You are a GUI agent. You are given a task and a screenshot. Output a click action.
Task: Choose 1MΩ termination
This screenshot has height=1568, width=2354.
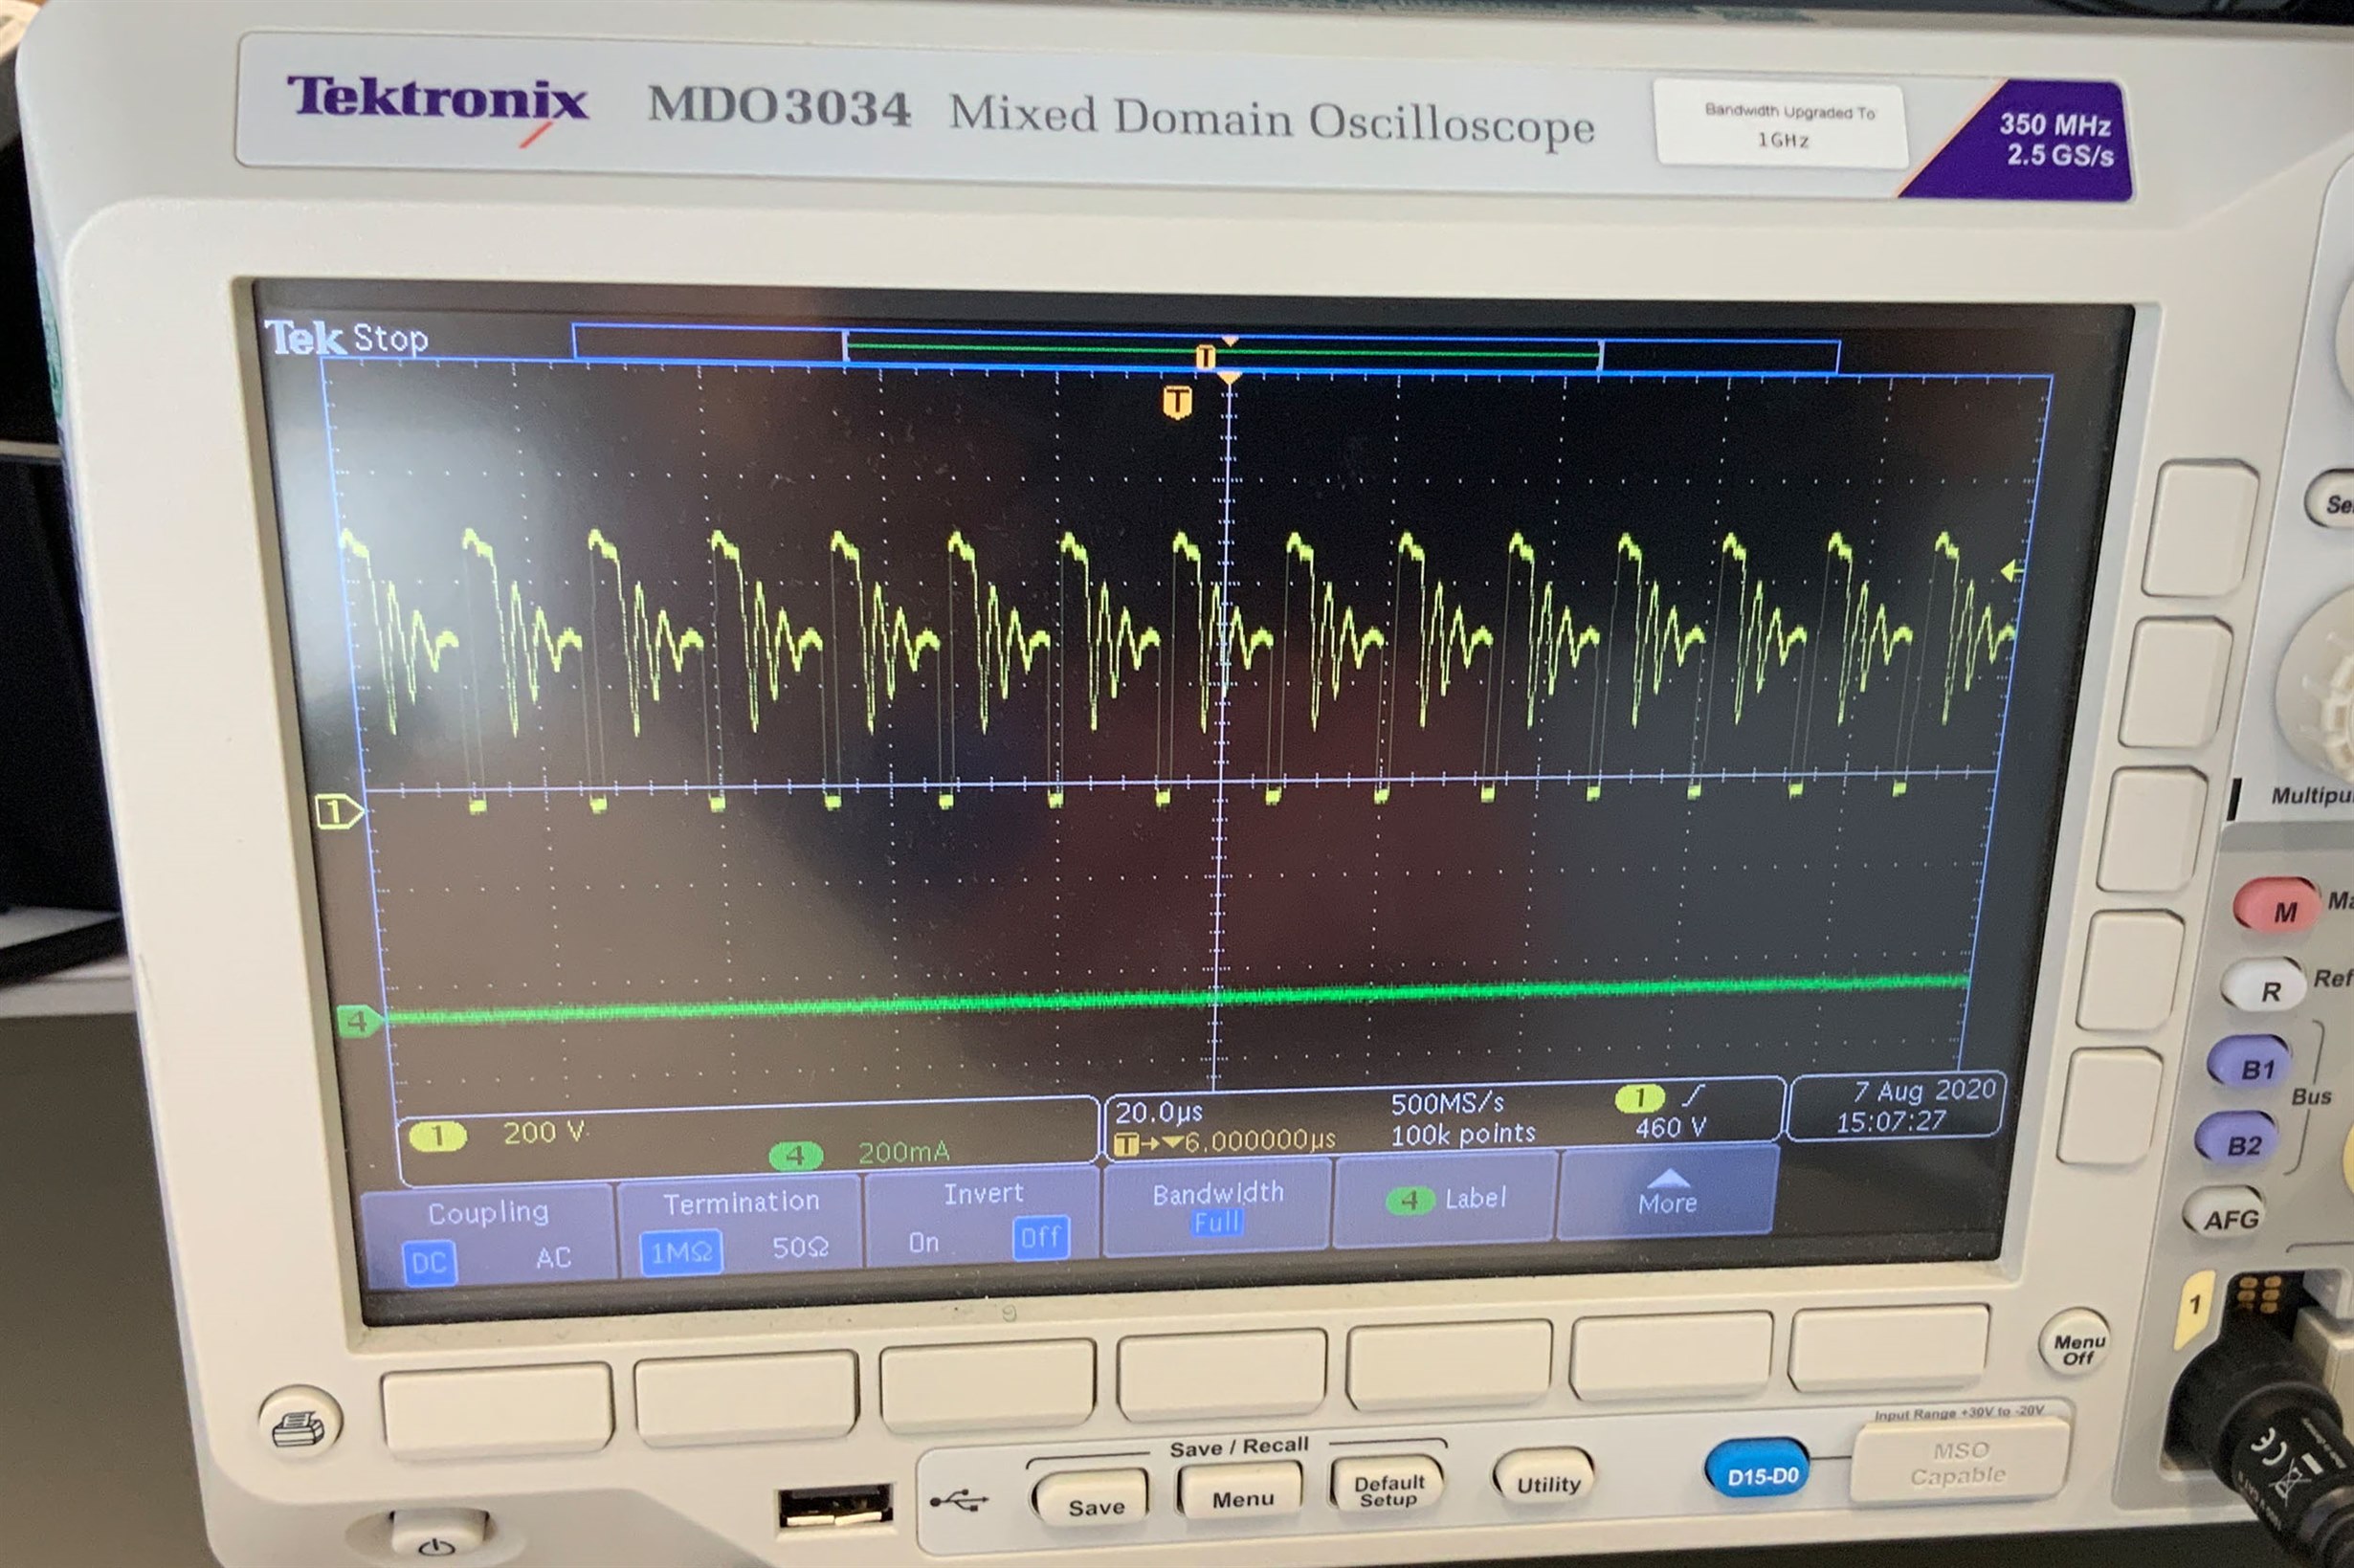click(x=681, y=1251)
